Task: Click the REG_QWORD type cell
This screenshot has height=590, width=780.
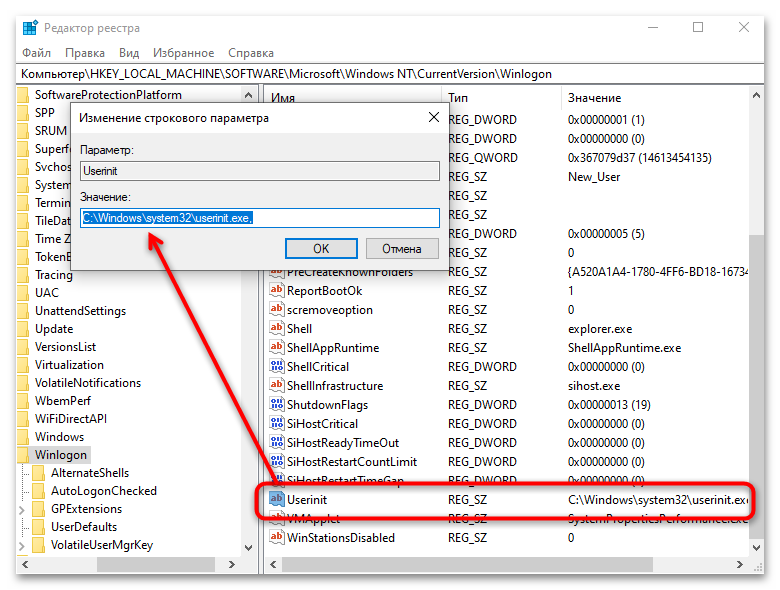Action: [483, 158]
